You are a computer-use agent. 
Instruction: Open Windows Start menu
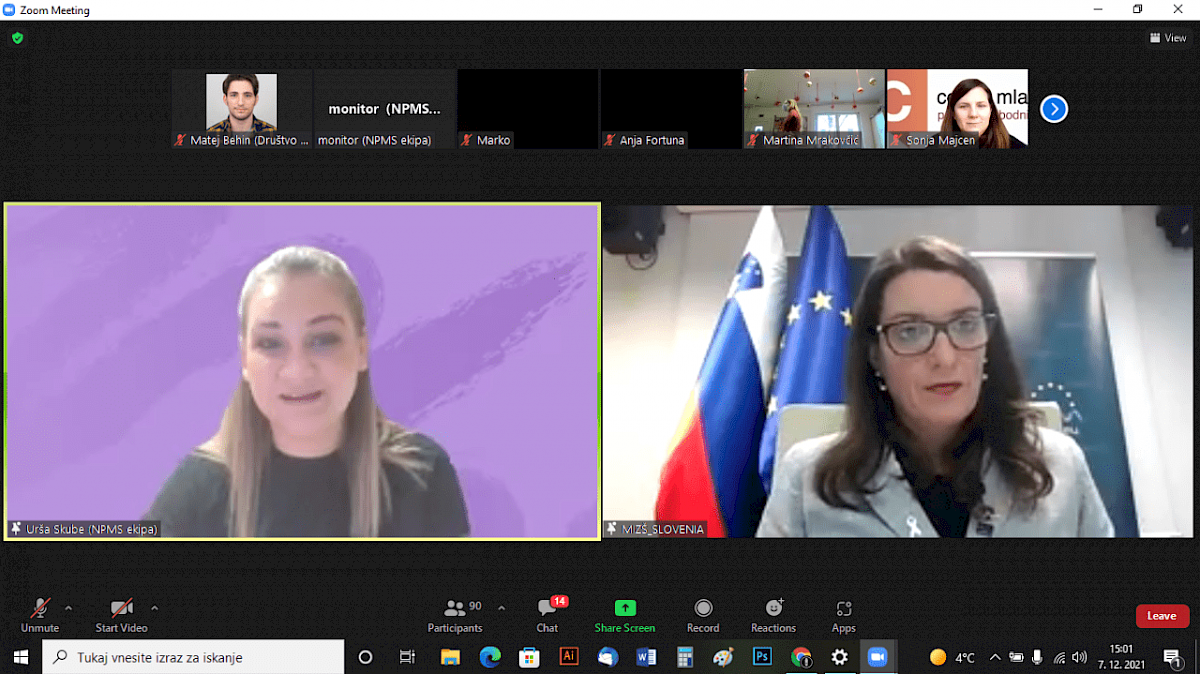click(20, 657)
